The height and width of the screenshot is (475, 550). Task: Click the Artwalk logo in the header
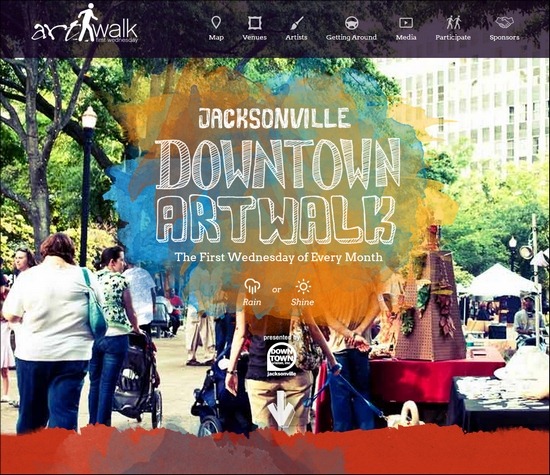(85, 24)
